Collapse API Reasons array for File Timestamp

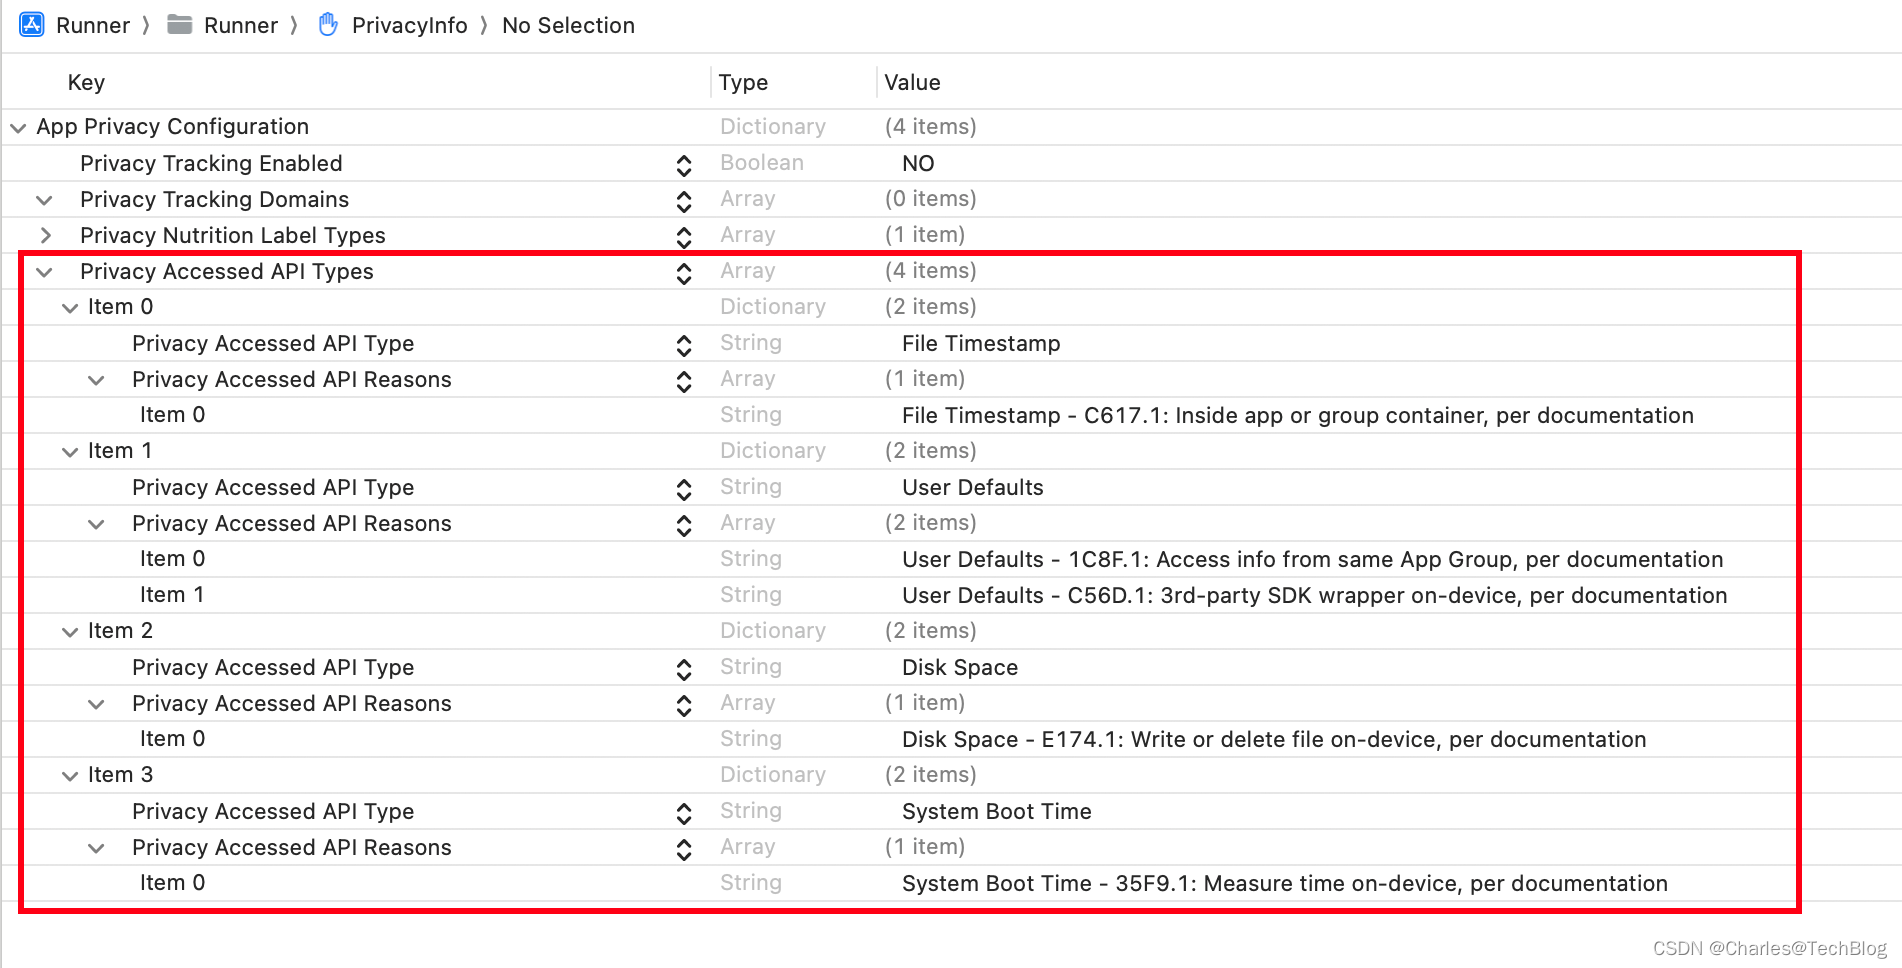[96, 380]
